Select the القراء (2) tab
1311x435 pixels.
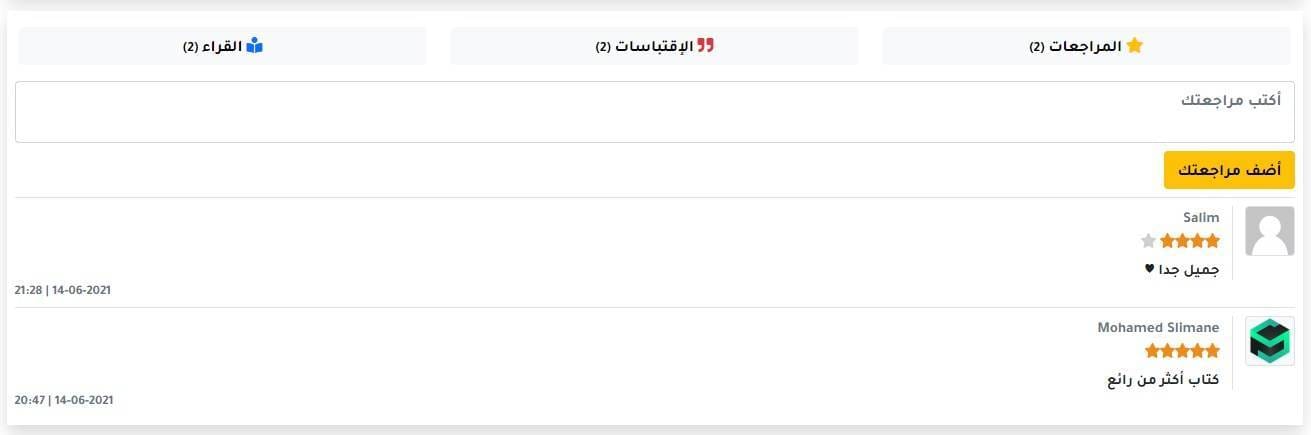(222, 46)
